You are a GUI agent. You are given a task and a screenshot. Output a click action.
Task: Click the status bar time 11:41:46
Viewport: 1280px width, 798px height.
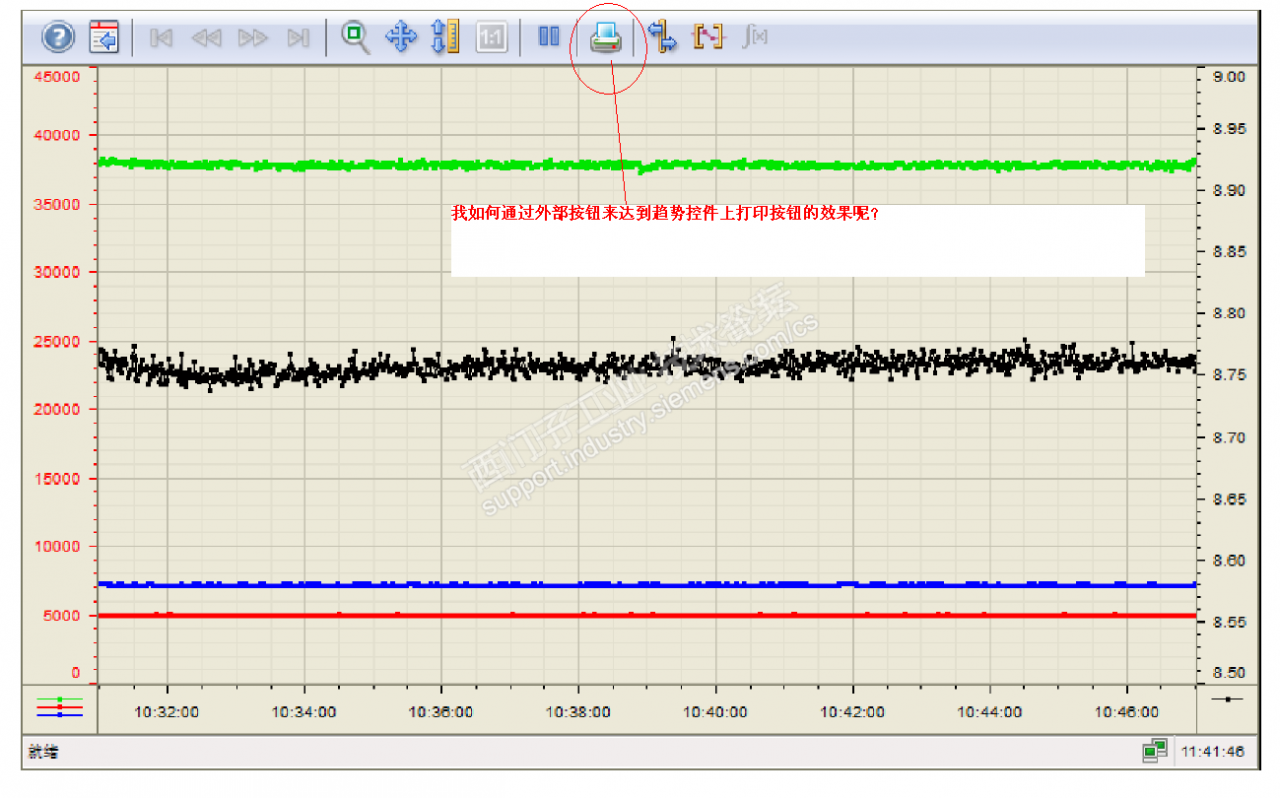tap(1212, 752)
